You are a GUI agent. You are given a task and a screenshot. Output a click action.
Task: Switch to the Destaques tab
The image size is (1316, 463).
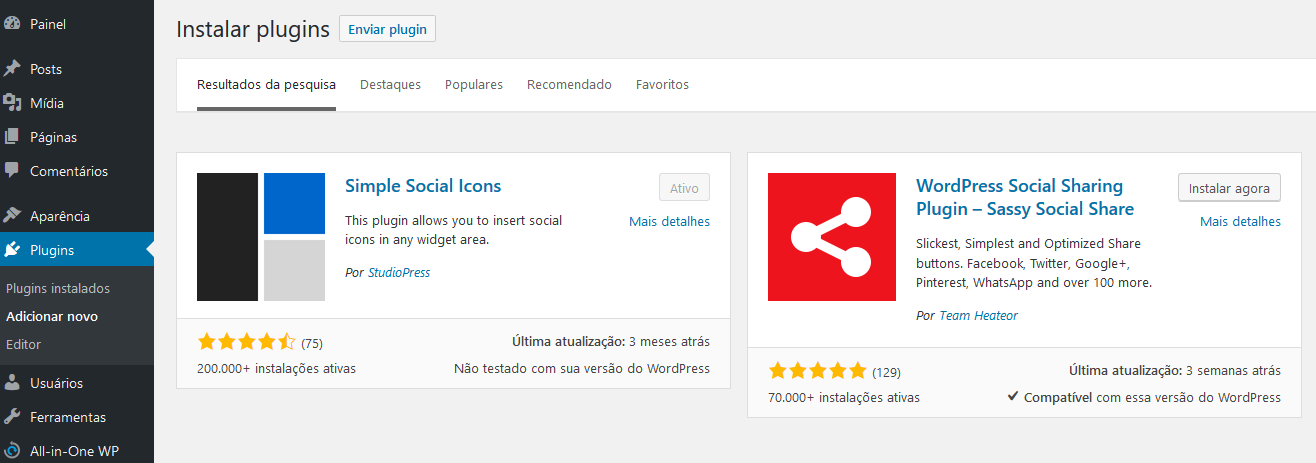pos(390,85)
